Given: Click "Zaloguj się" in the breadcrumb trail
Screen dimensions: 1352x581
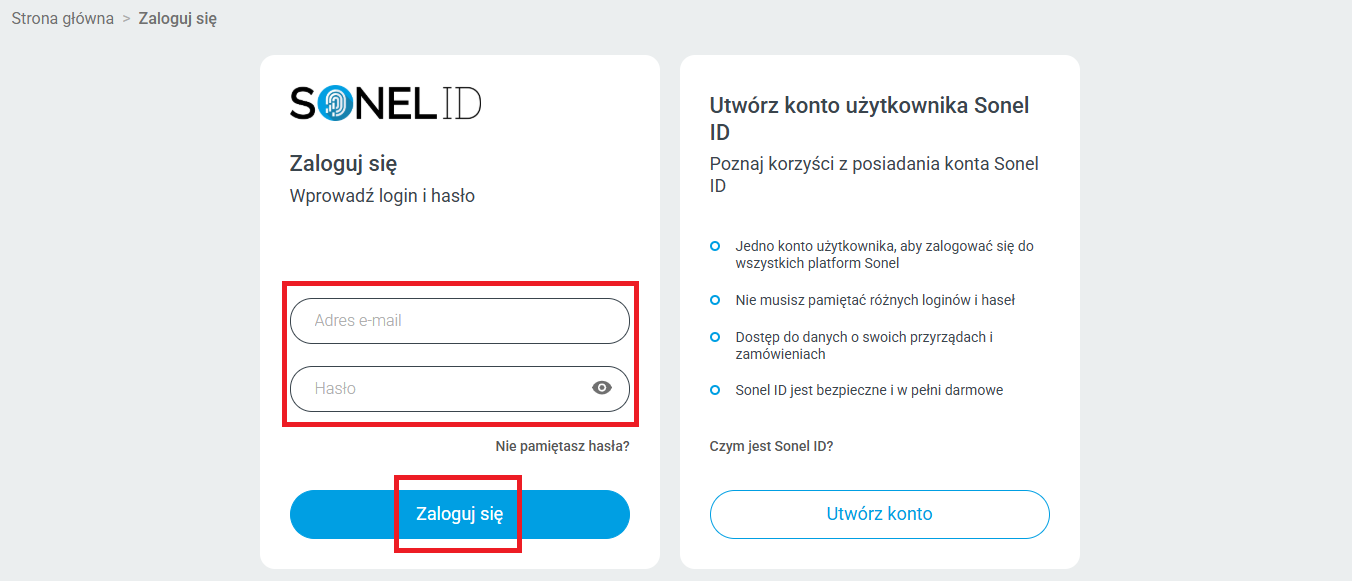Looking at the screenshot, I should (178, 19).
